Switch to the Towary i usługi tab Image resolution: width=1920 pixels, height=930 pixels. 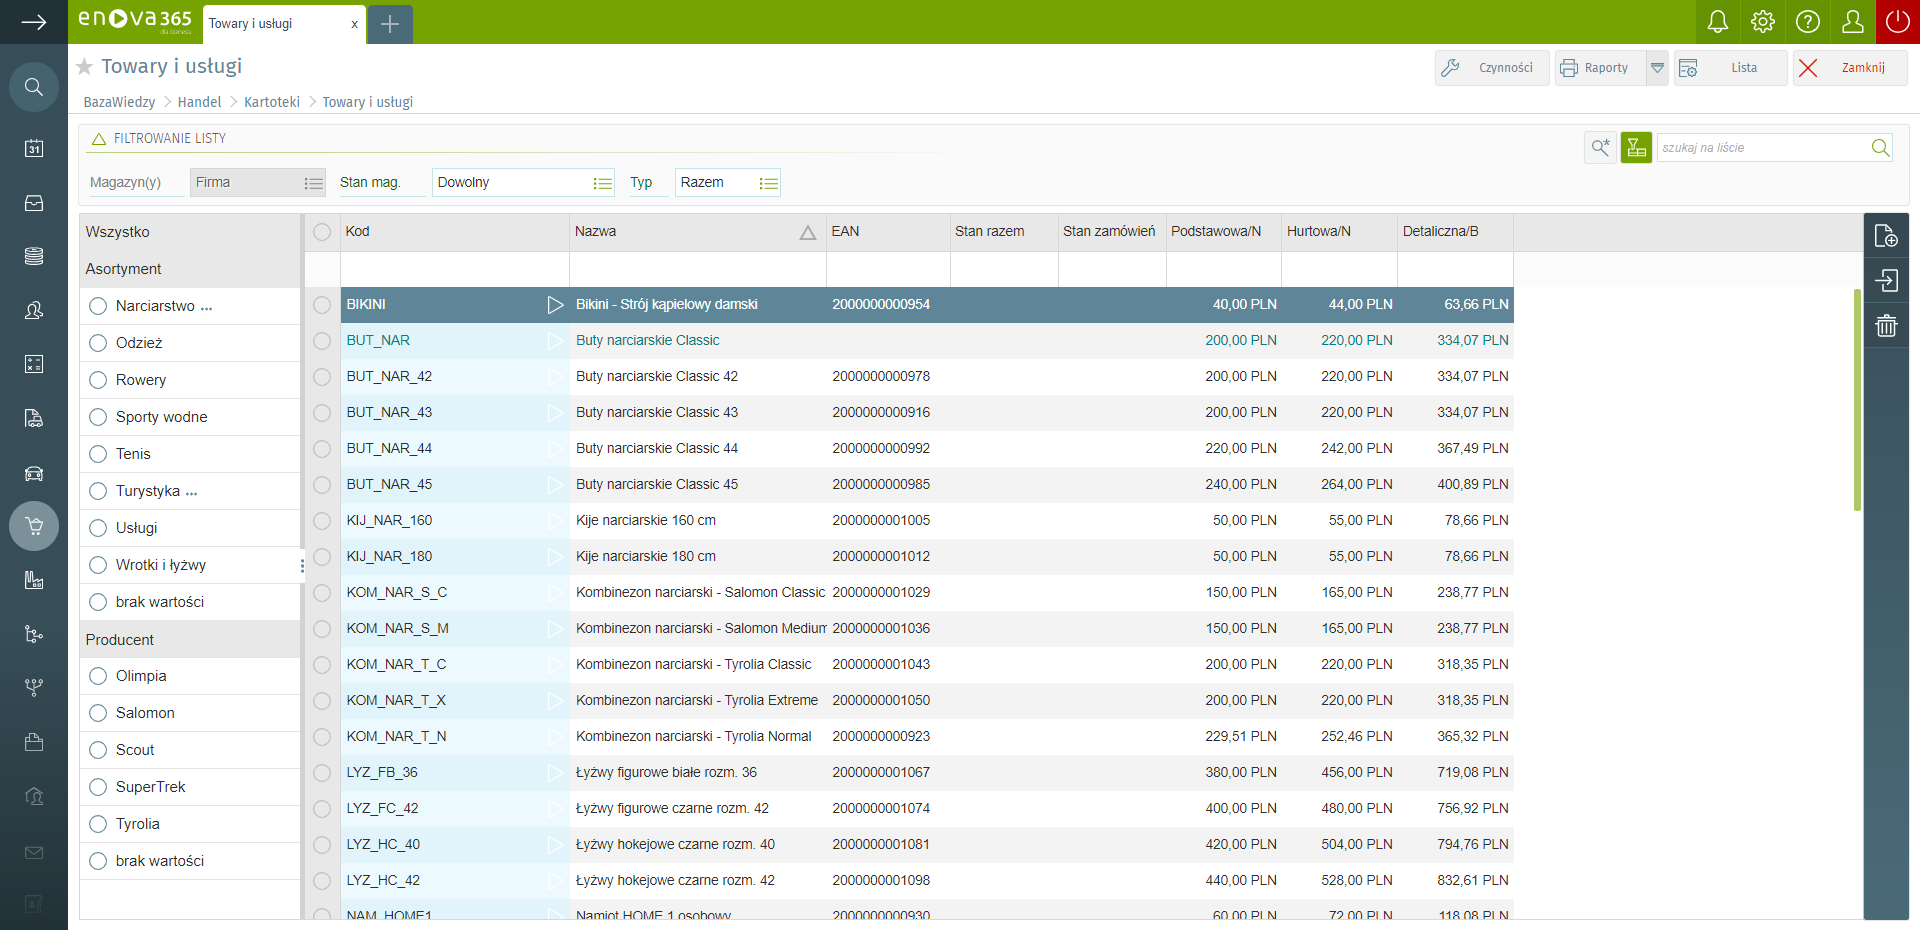(x=270, y=24)
